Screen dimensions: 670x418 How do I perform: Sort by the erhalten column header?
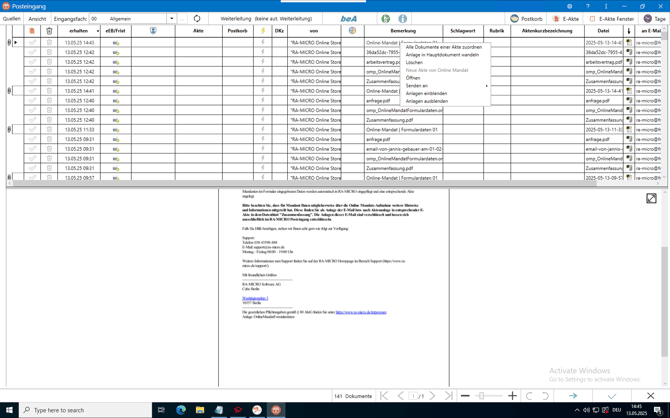[79, 31]
